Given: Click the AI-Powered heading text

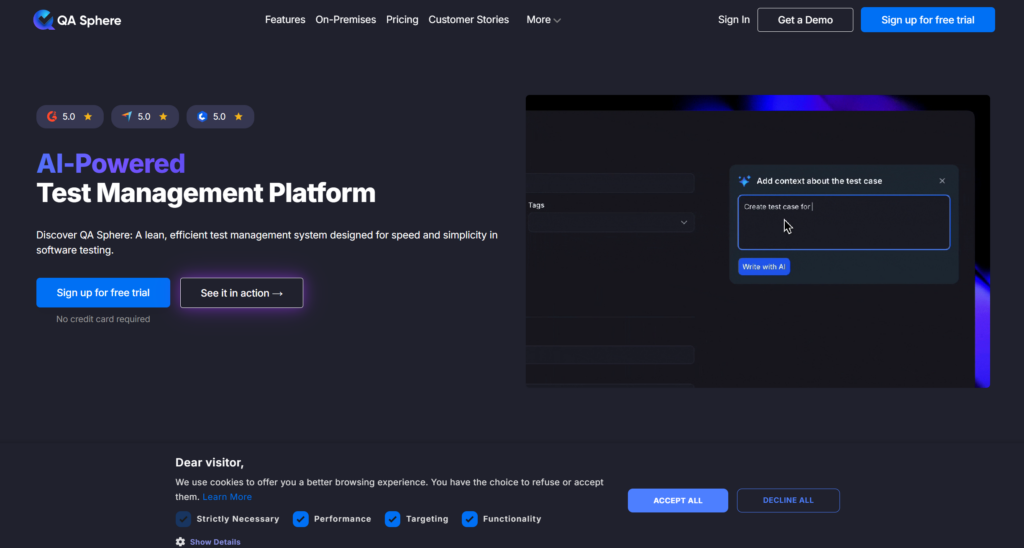Looking at the screenshot, I should [111, 163].
